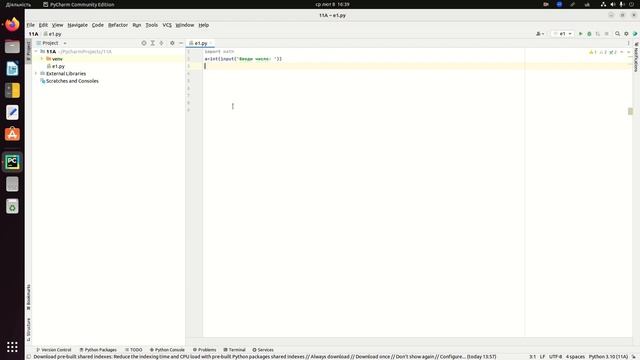Open IDE settings gear in top toolbar

click(626, 34)
